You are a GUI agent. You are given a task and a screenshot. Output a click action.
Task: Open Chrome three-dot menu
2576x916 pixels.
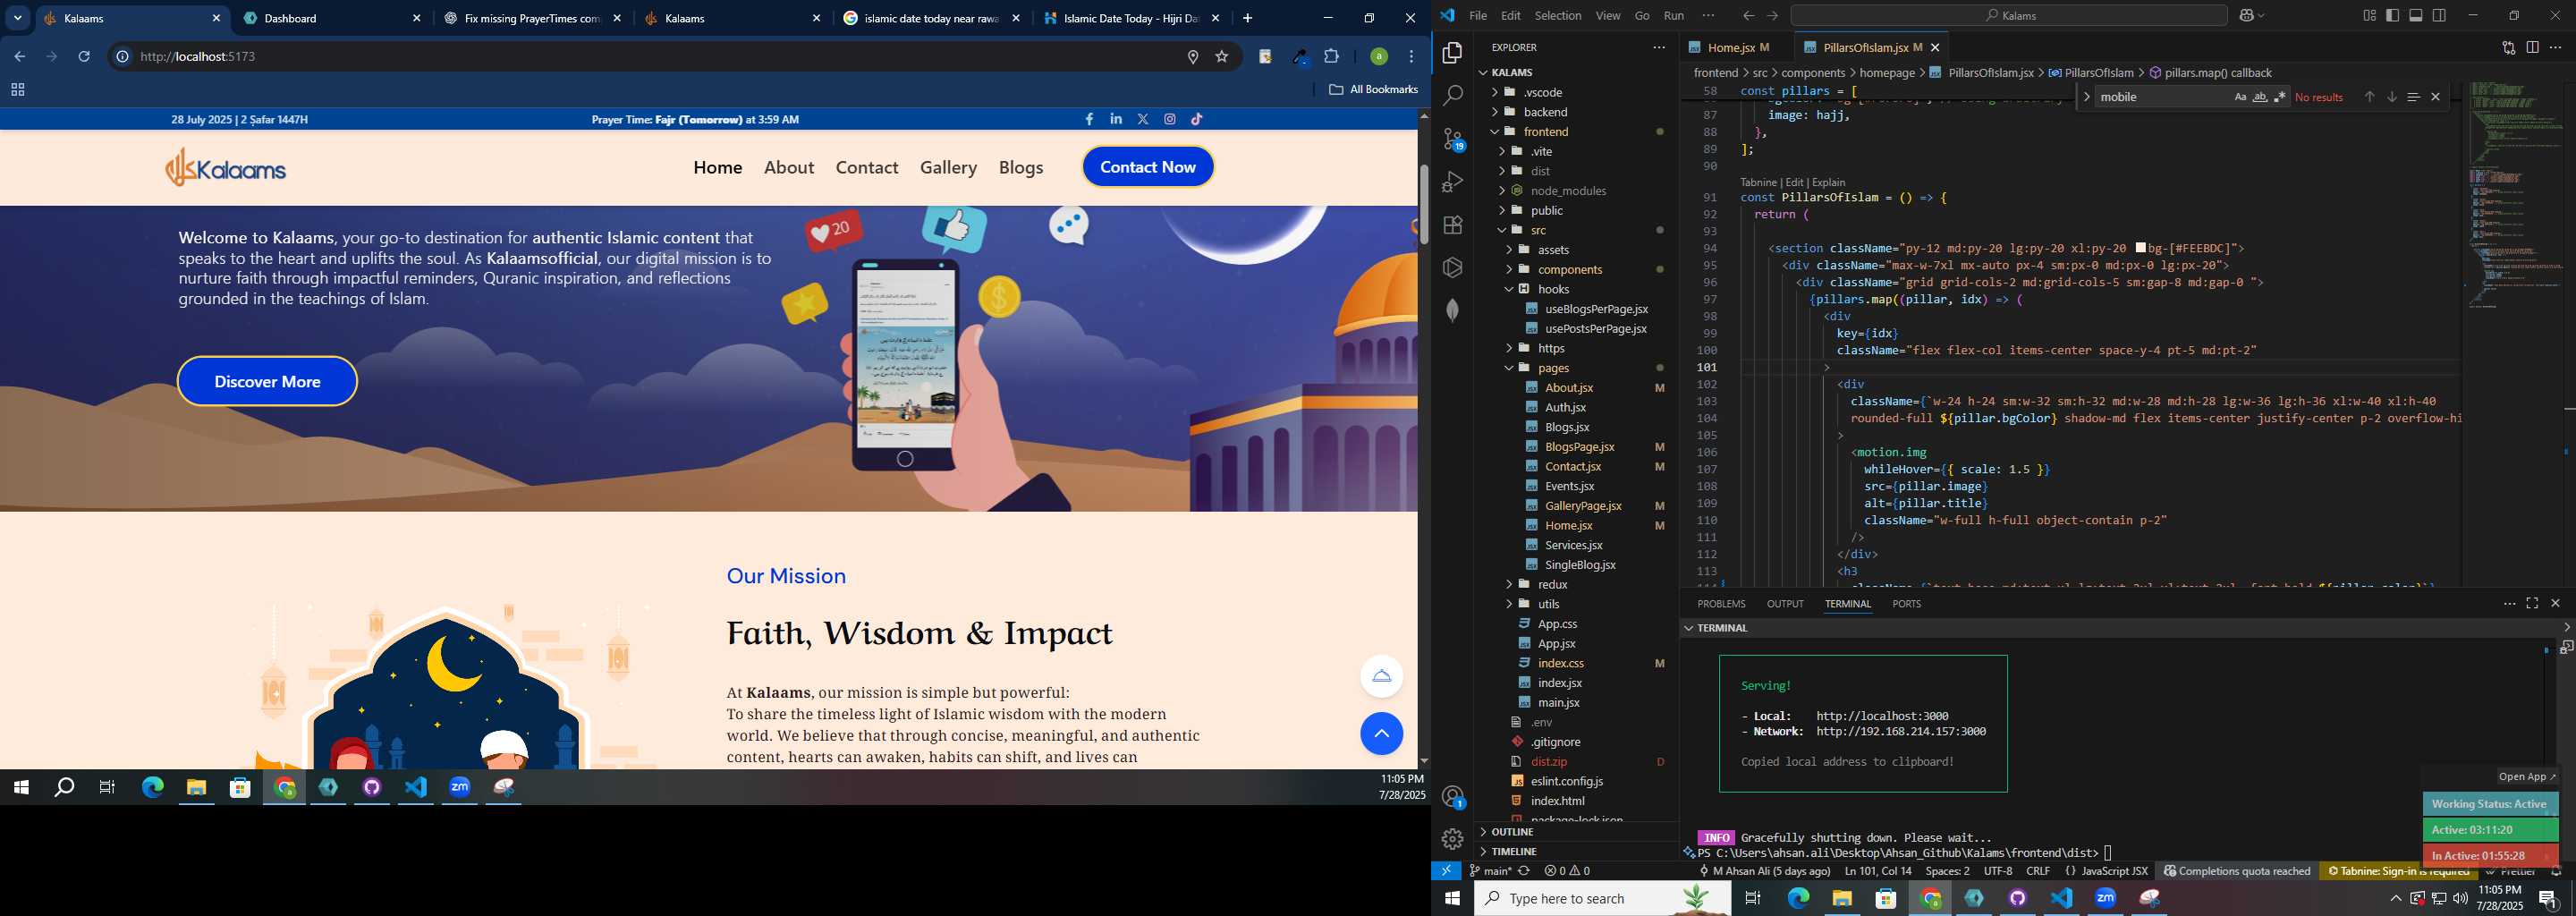point(1412,57)
